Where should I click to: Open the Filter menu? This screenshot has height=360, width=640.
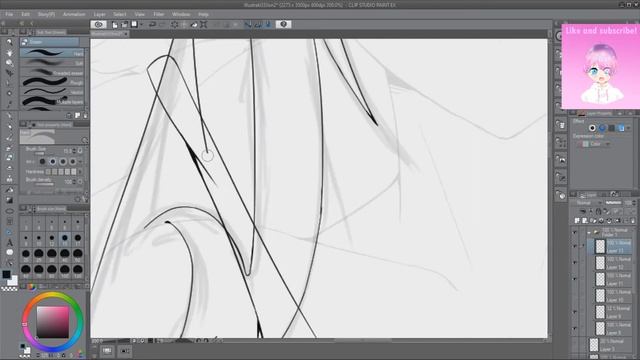click(x=159, y=14)
